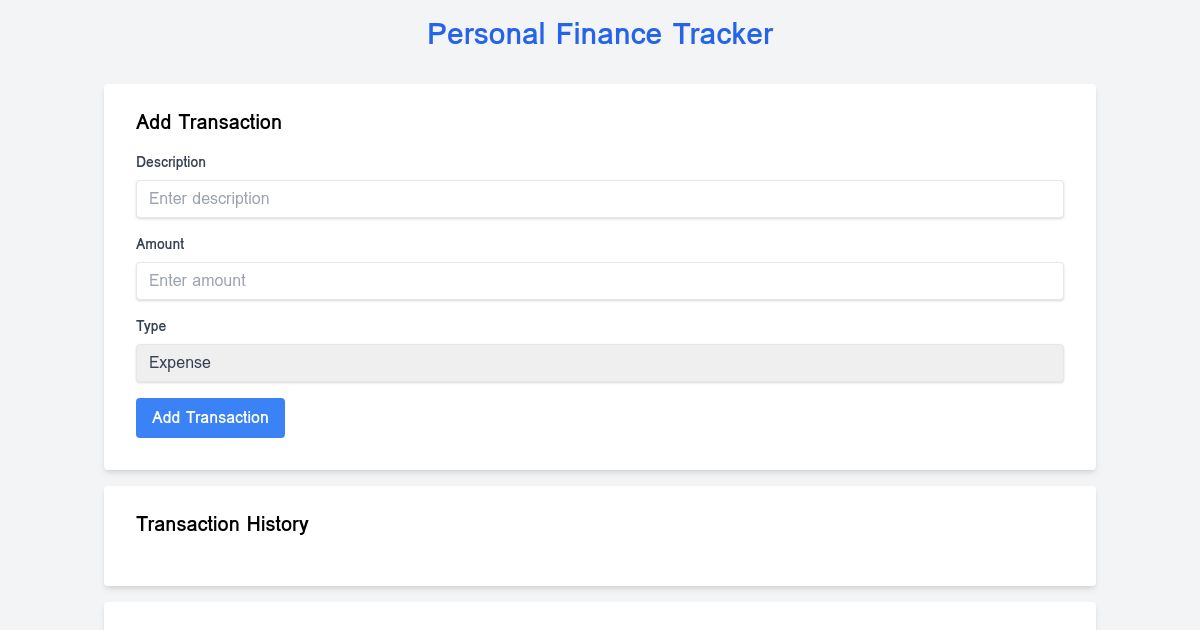
Task: Activate the description placeholder input
Action: tap(600, 198)
